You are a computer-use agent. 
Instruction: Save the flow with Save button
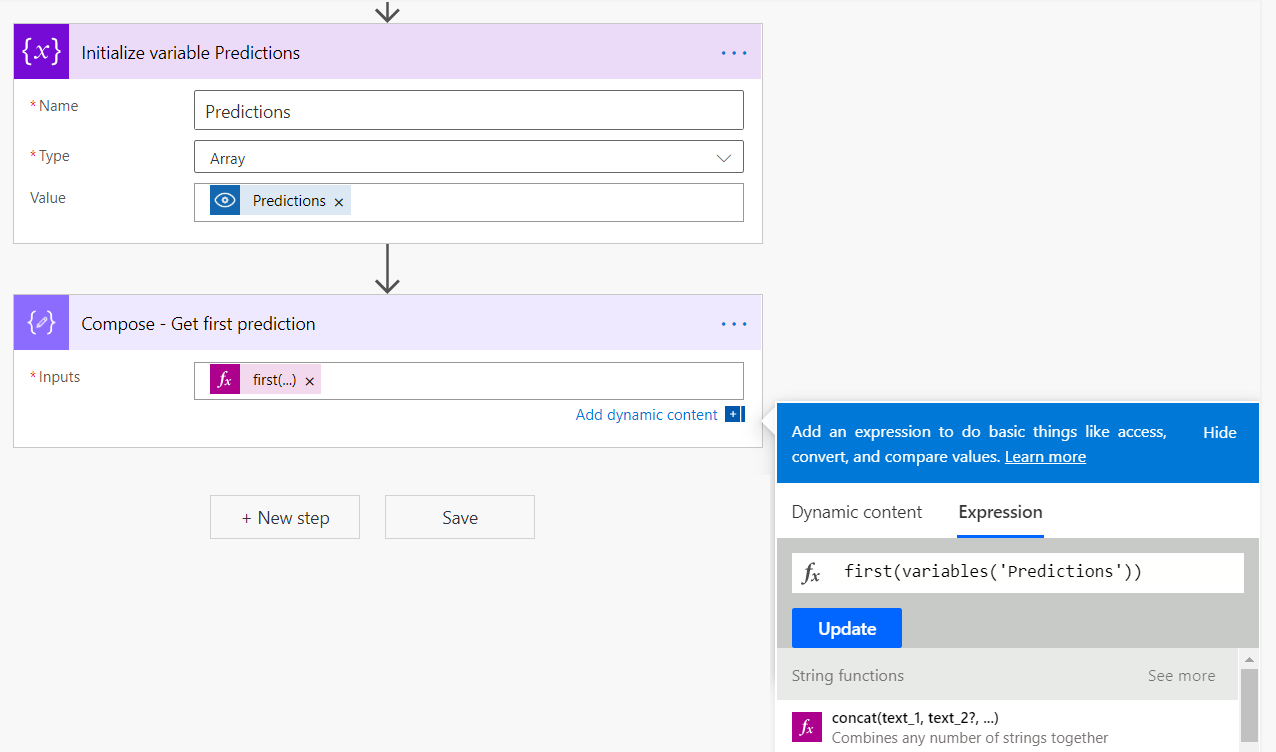(460, 517)
